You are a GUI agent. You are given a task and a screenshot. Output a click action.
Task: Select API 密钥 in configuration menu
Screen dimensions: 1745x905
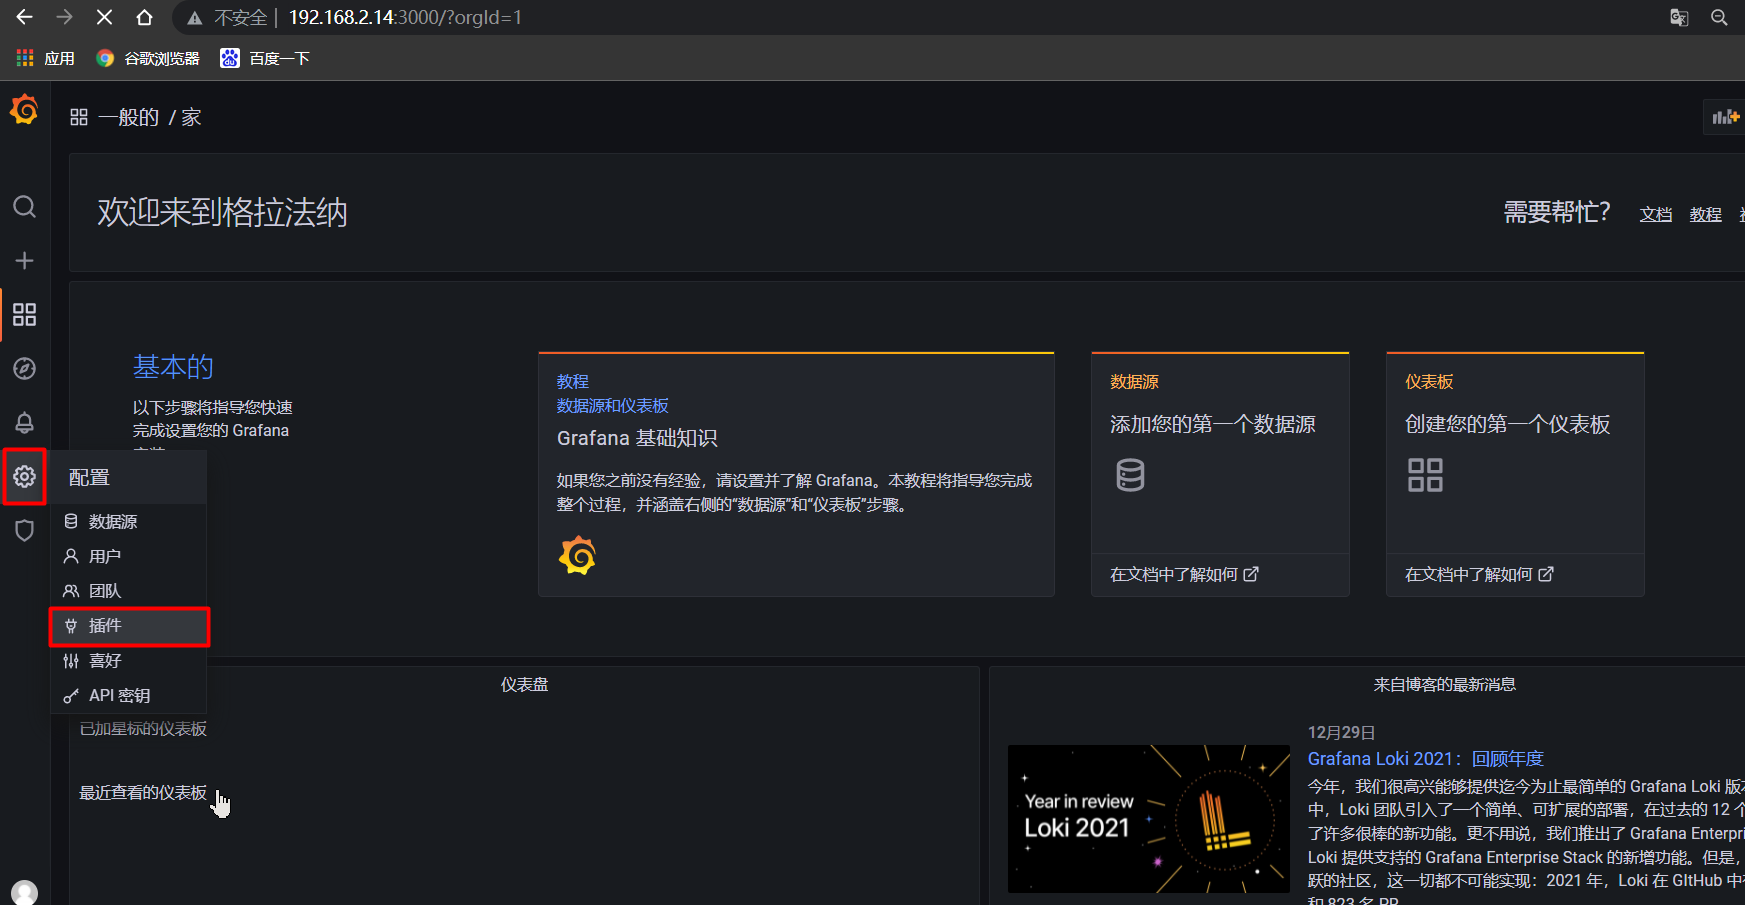[129, 695]
